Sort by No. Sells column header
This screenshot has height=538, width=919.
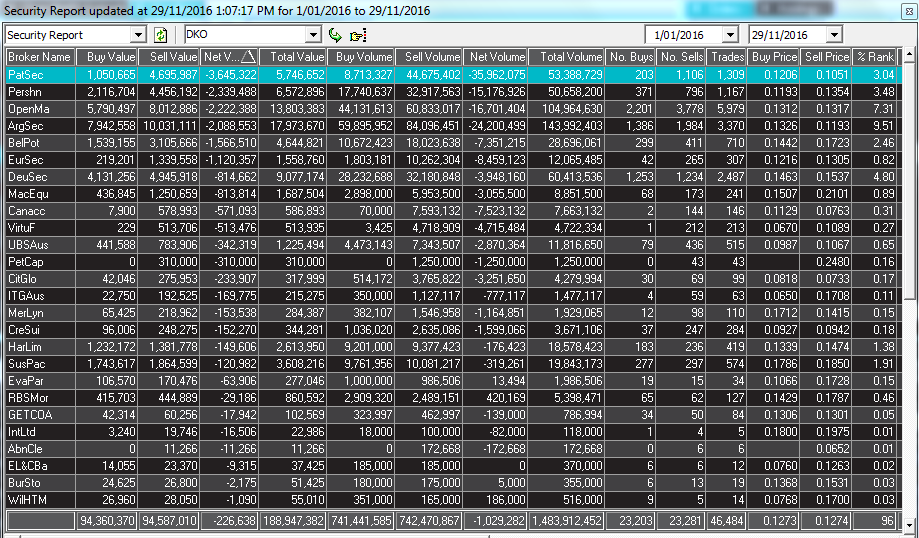[x=681, y=57]
